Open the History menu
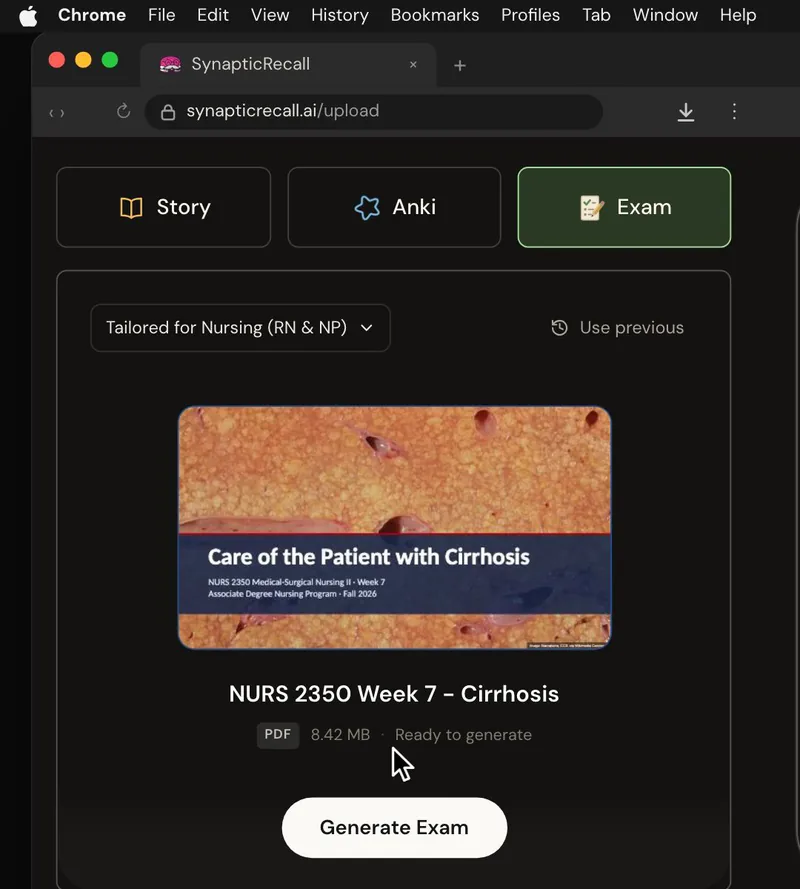 point(340,15)
